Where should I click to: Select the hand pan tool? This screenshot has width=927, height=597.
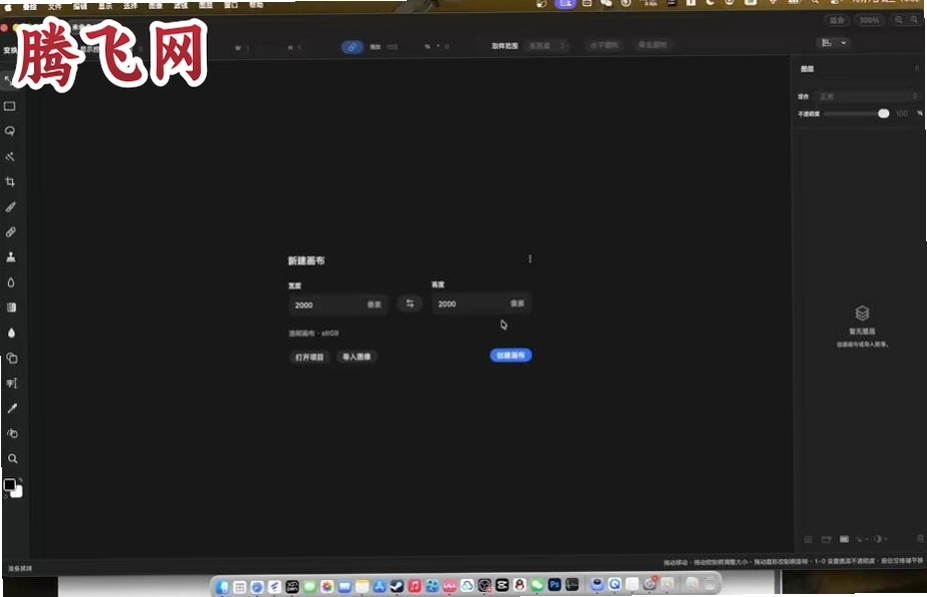pyautogui.click(x=12, y=433)
